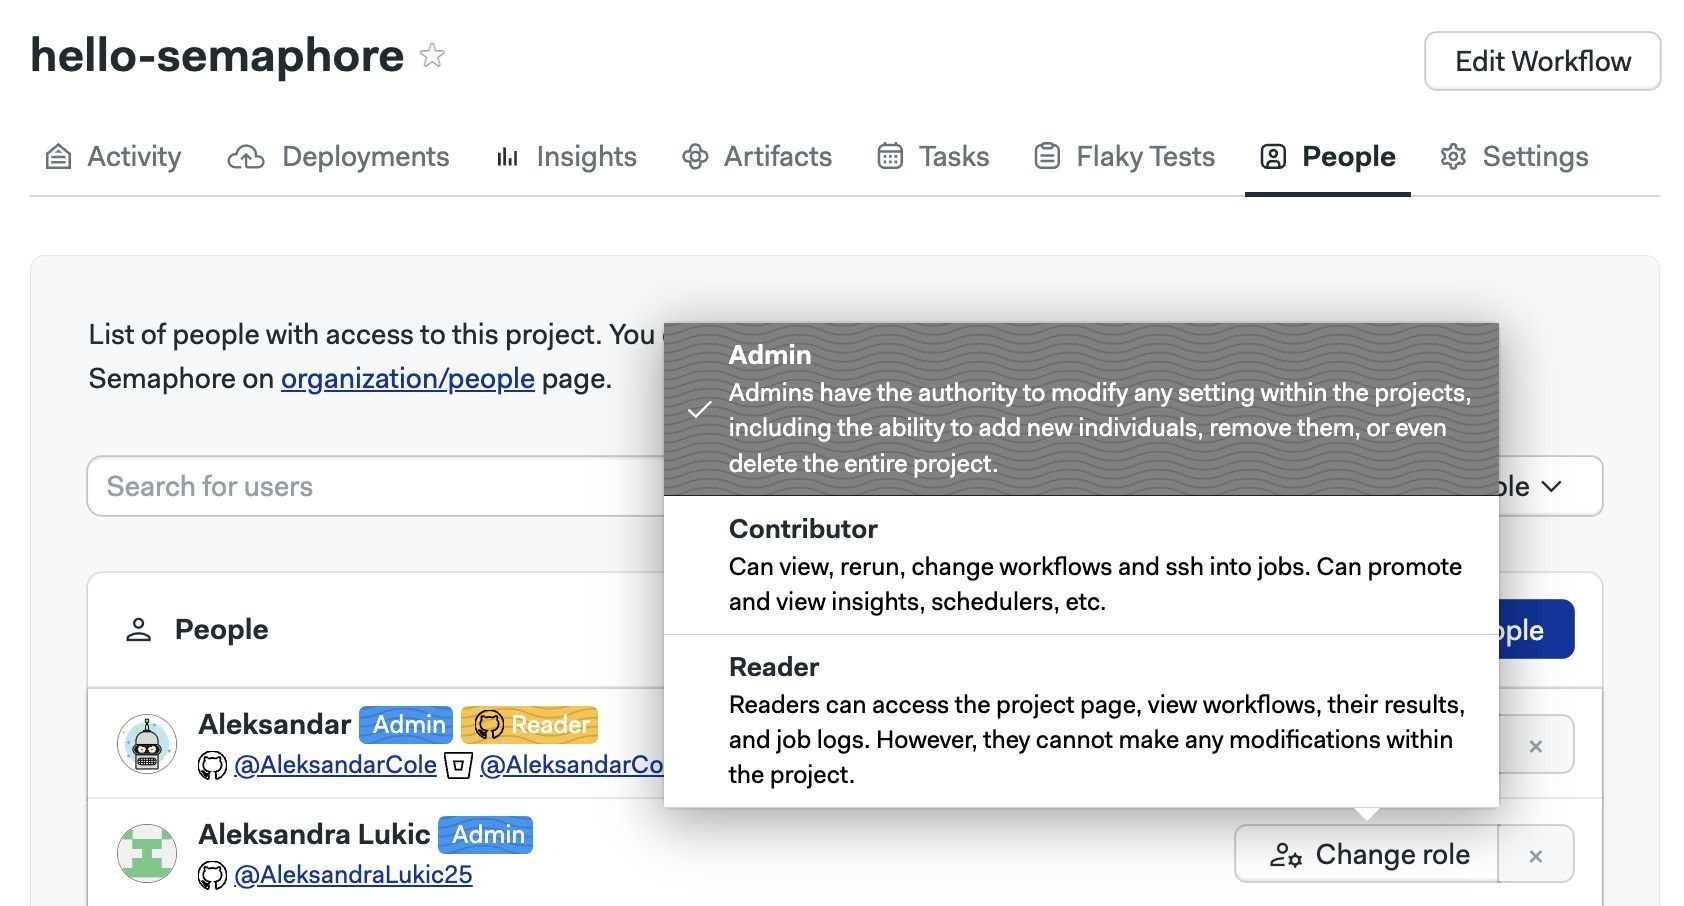Expand the role filter dropdown chevron
Screen dimensions: 1684x906
[x=1551, y=487]
